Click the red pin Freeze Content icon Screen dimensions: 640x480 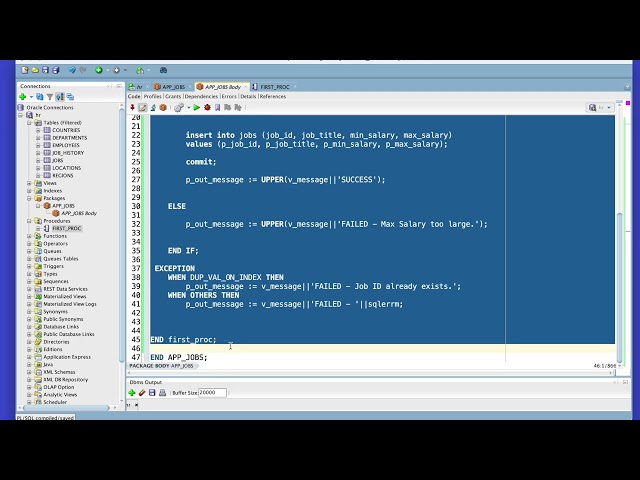[132, 107]
